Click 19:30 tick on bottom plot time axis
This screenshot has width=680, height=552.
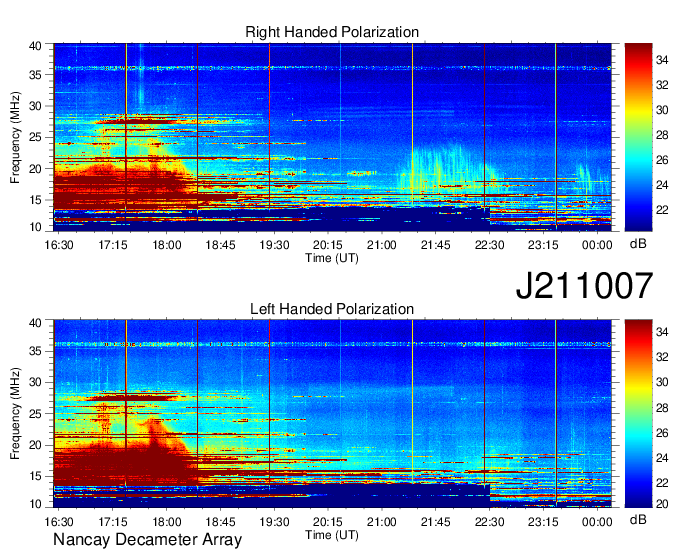[275, 522]
